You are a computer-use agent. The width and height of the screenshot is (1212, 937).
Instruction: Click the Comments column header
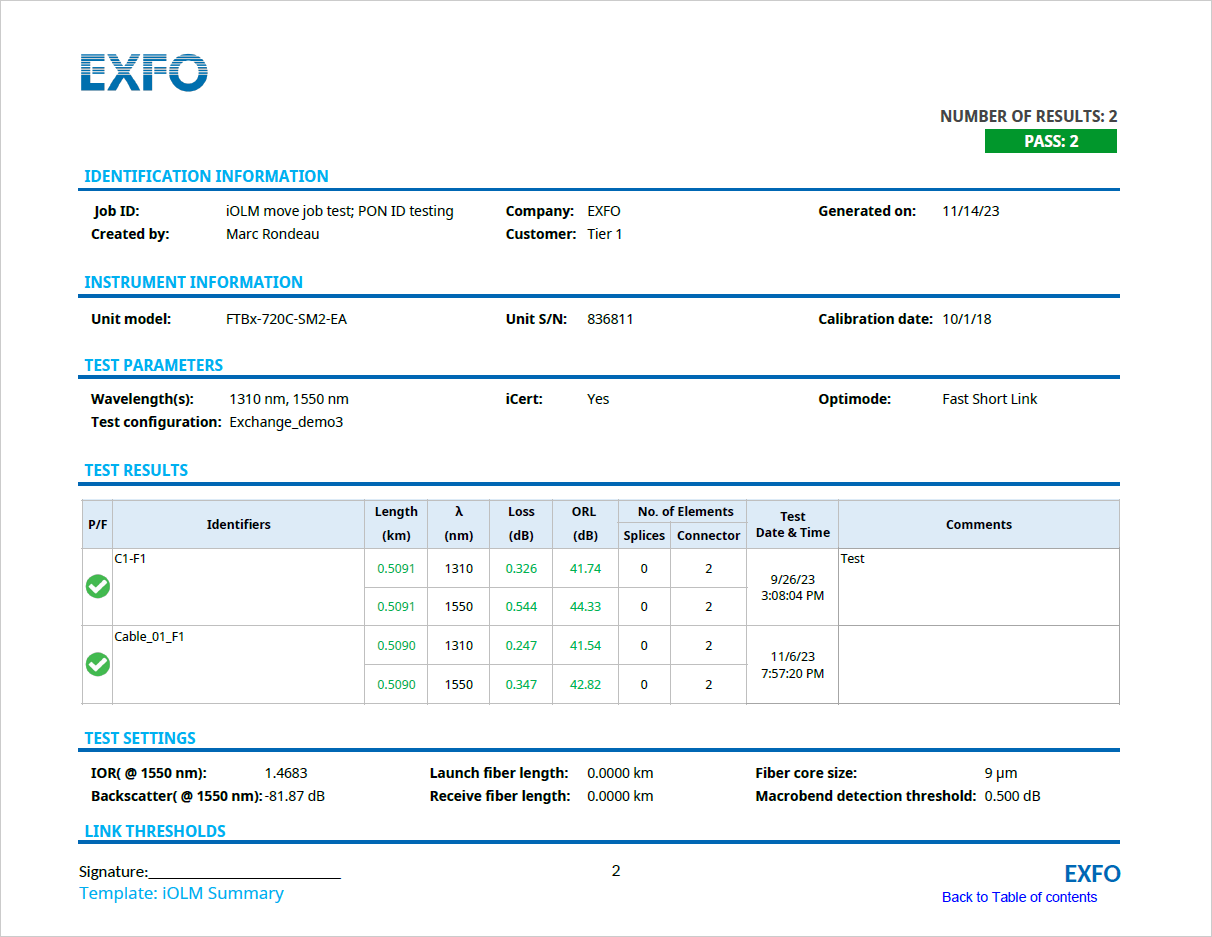979,524
